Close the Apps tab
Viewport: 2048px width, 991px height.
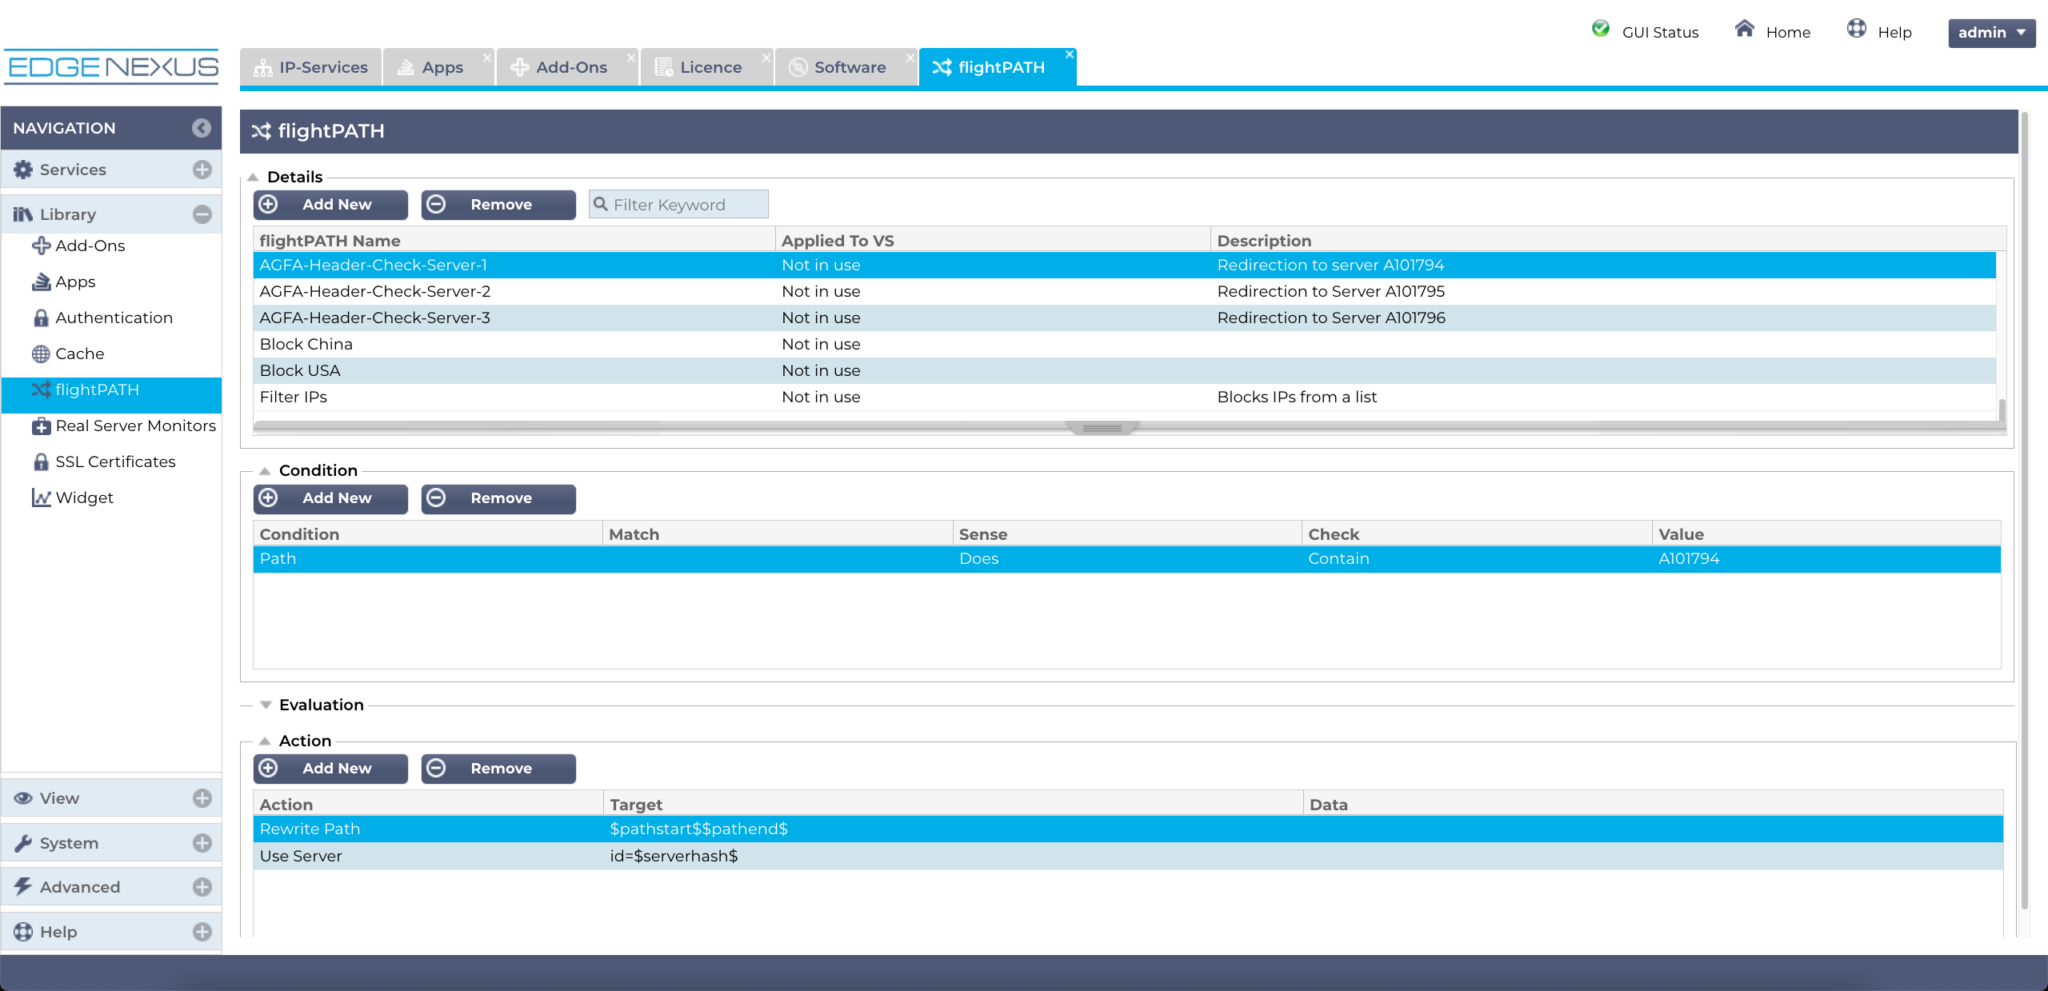pos(487,56)
